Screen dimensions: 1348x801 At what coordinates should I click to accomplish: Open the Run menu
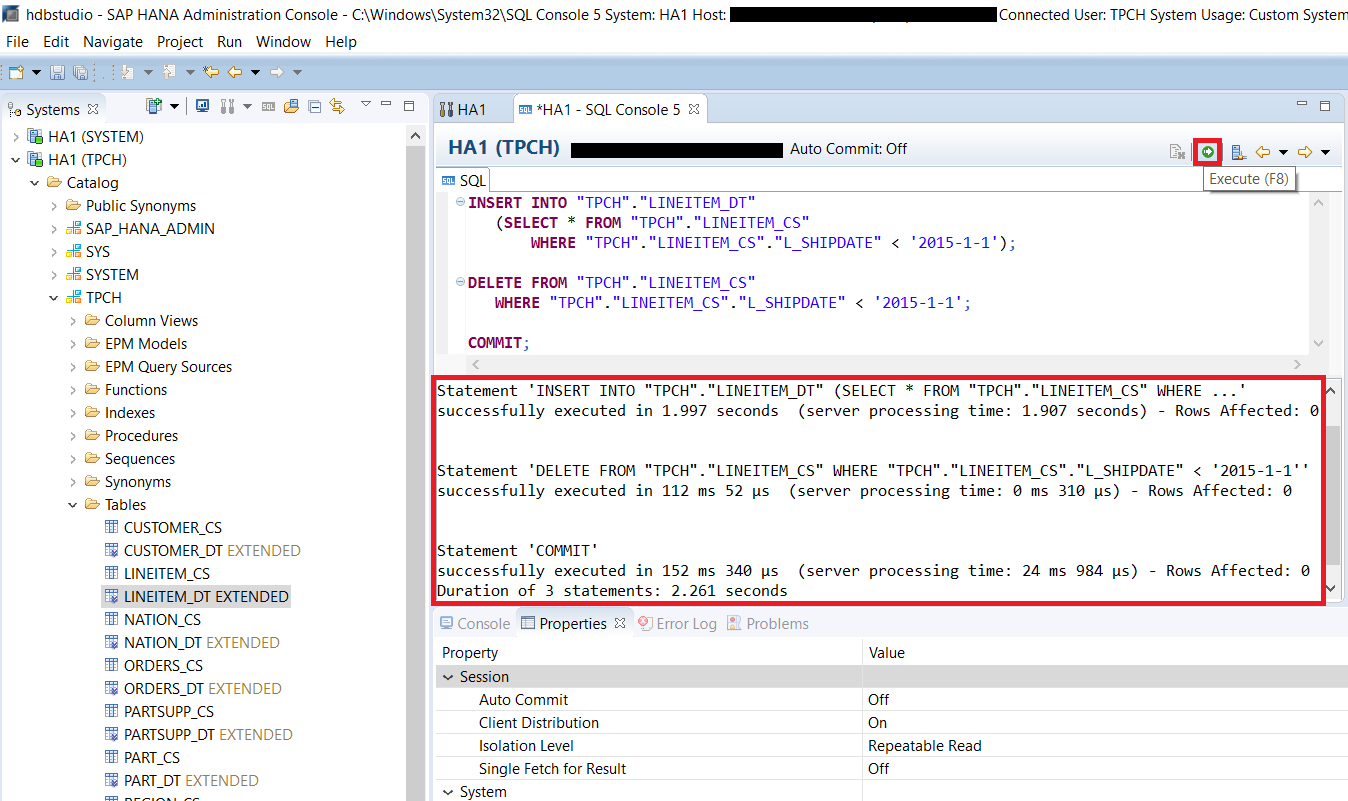pos(229,42)
